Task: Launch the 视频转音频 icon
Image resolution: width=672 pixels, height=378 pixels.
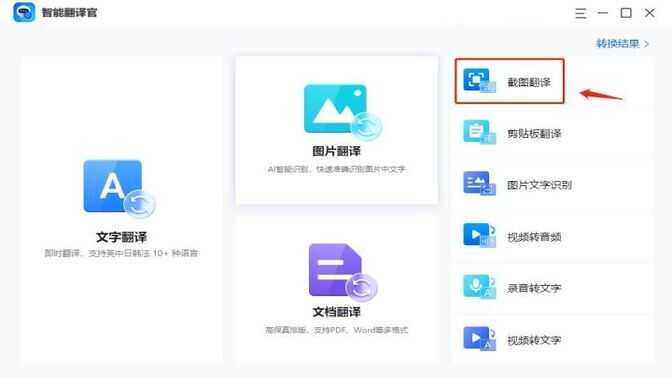Action: 479,235
